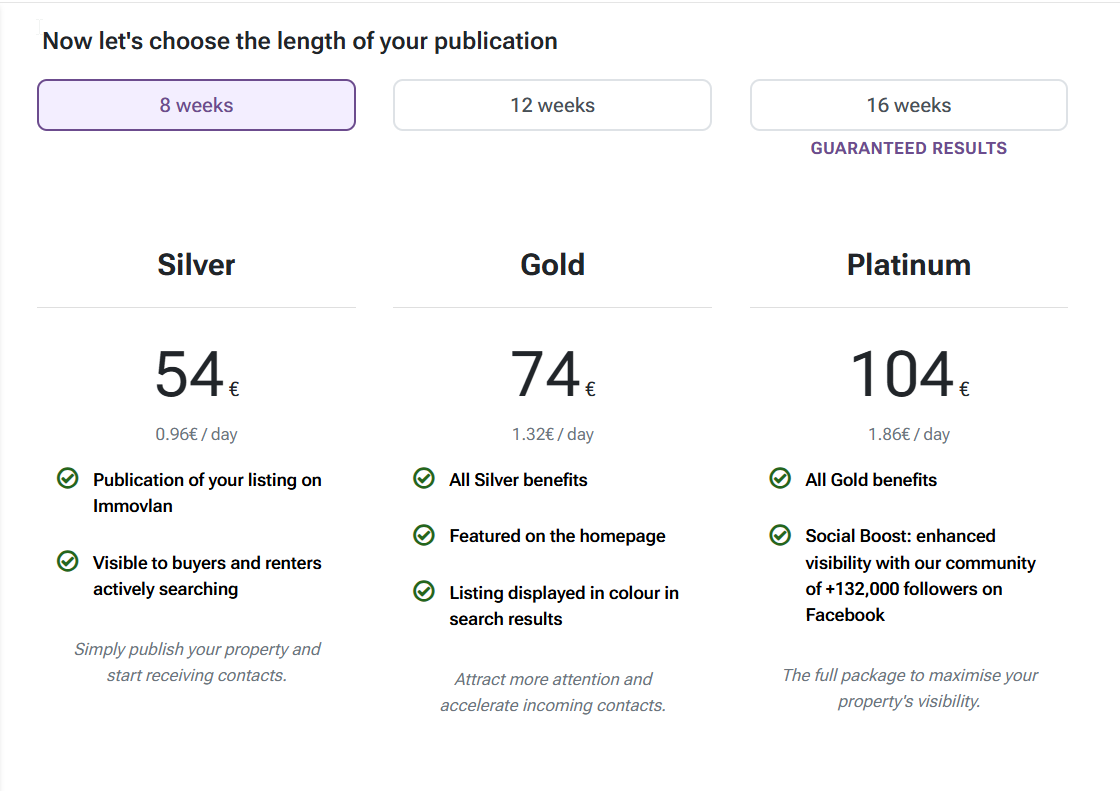The height and width of the screenshot is (791, 1120).
Task: Click the 54 € Silver price
Action: (x=197, y=374)
